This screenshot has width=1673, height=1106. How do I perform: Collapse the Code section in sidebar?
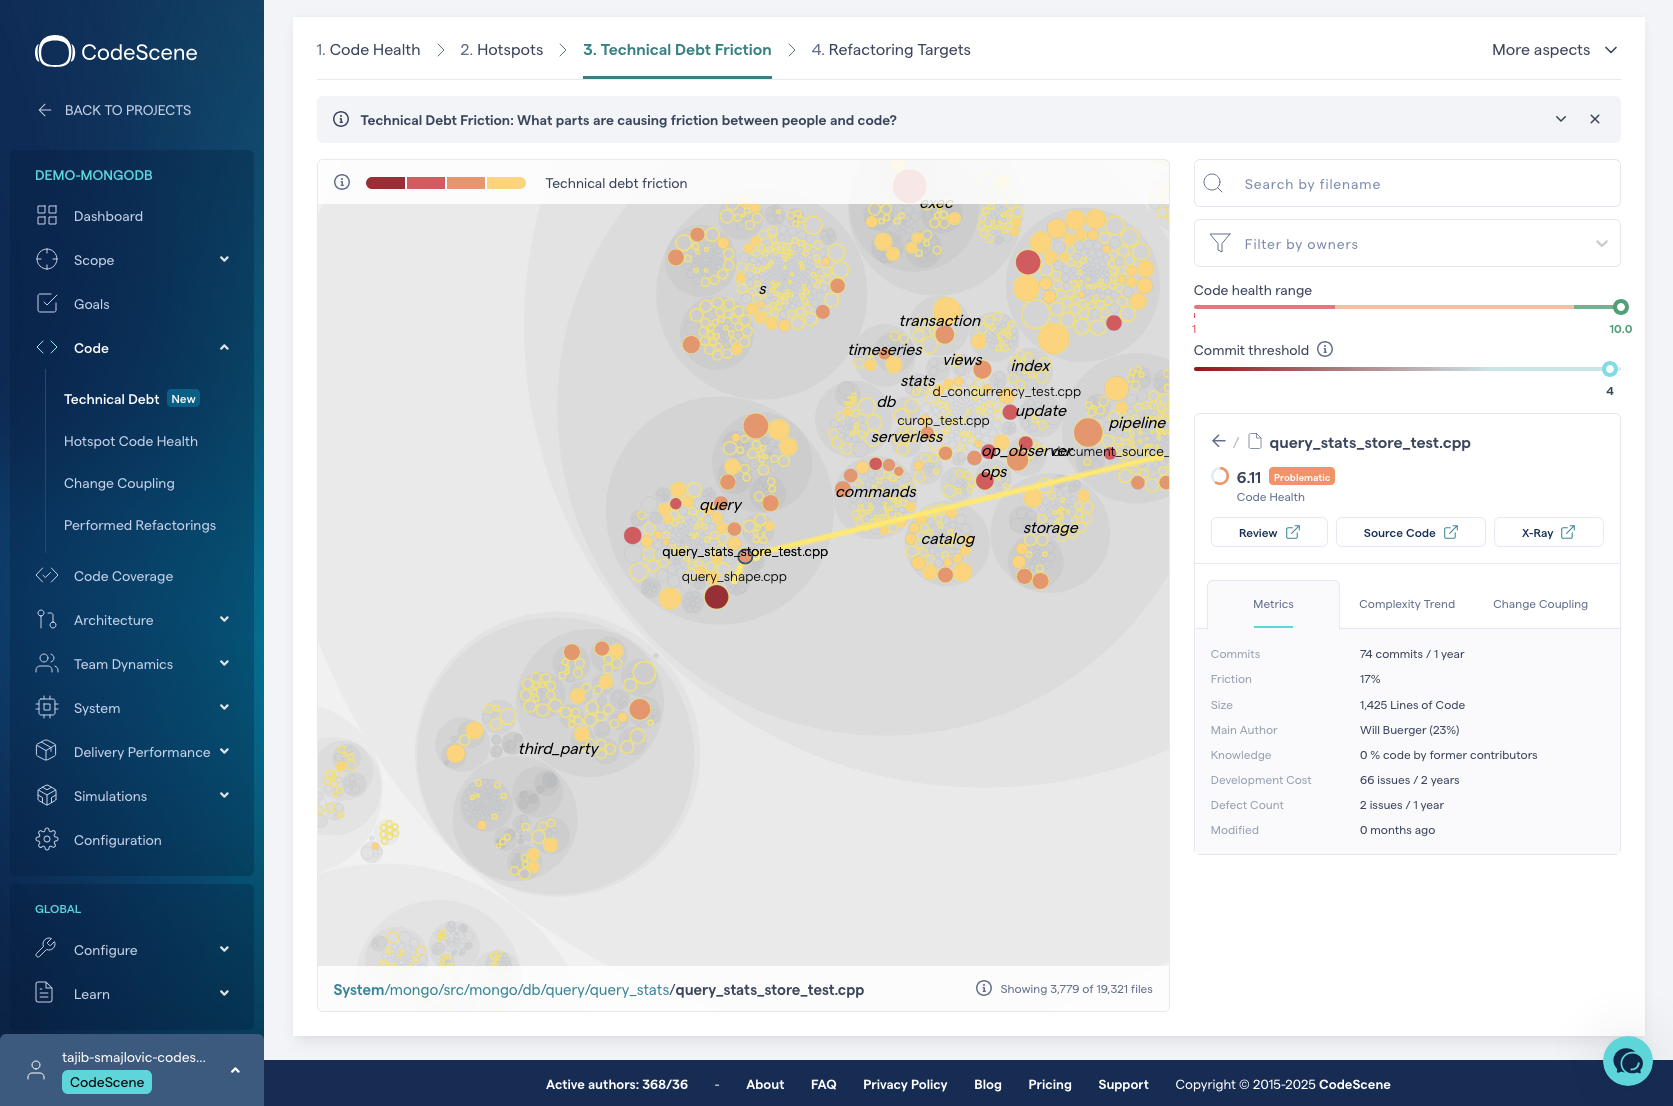pos(224,348)
